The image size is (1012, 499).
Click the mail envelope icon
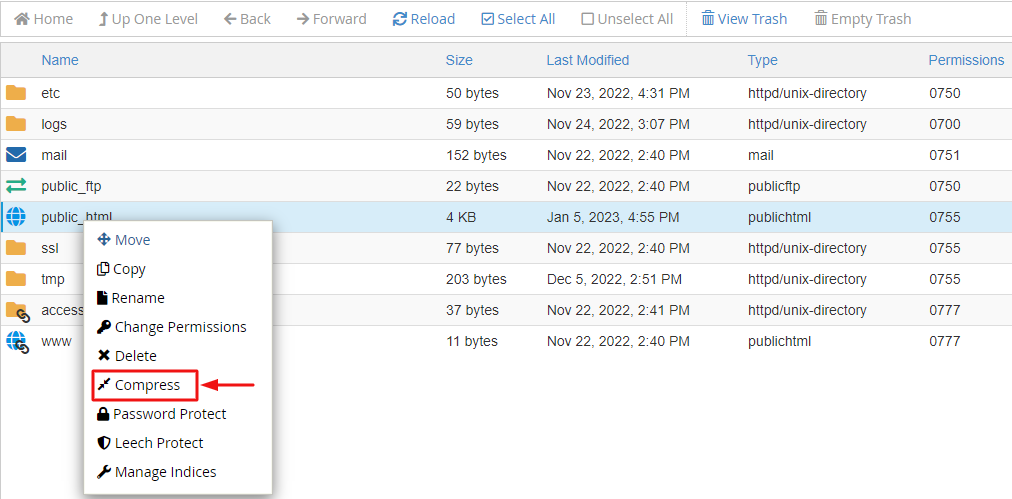pyautogui.click(x=16, y=155)
